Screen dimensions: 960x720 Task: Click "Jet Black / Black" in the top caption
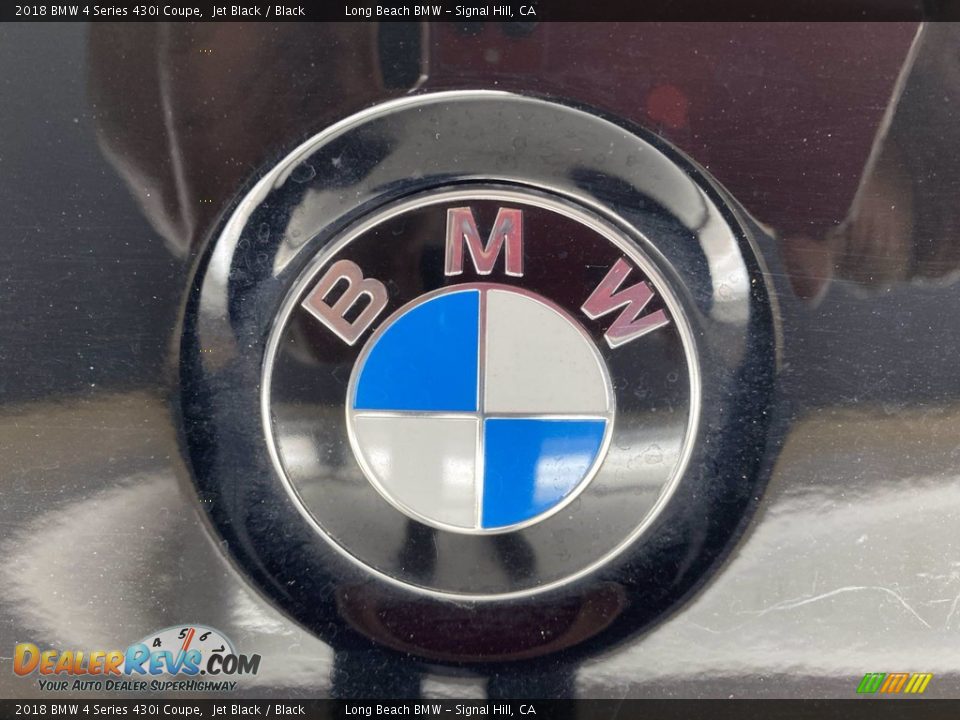258,10
